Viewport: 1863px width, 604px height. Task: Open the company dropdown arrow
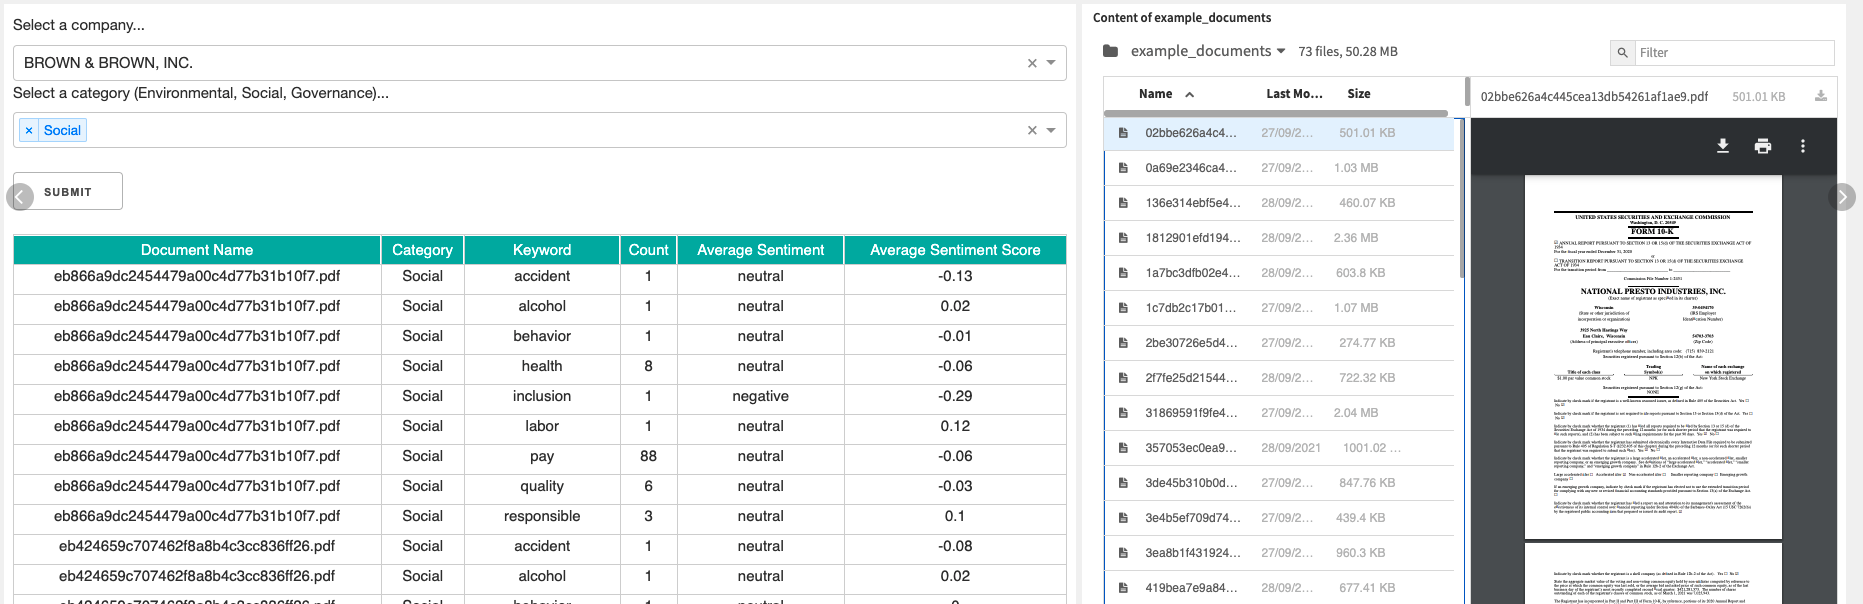coord(1051,63)
